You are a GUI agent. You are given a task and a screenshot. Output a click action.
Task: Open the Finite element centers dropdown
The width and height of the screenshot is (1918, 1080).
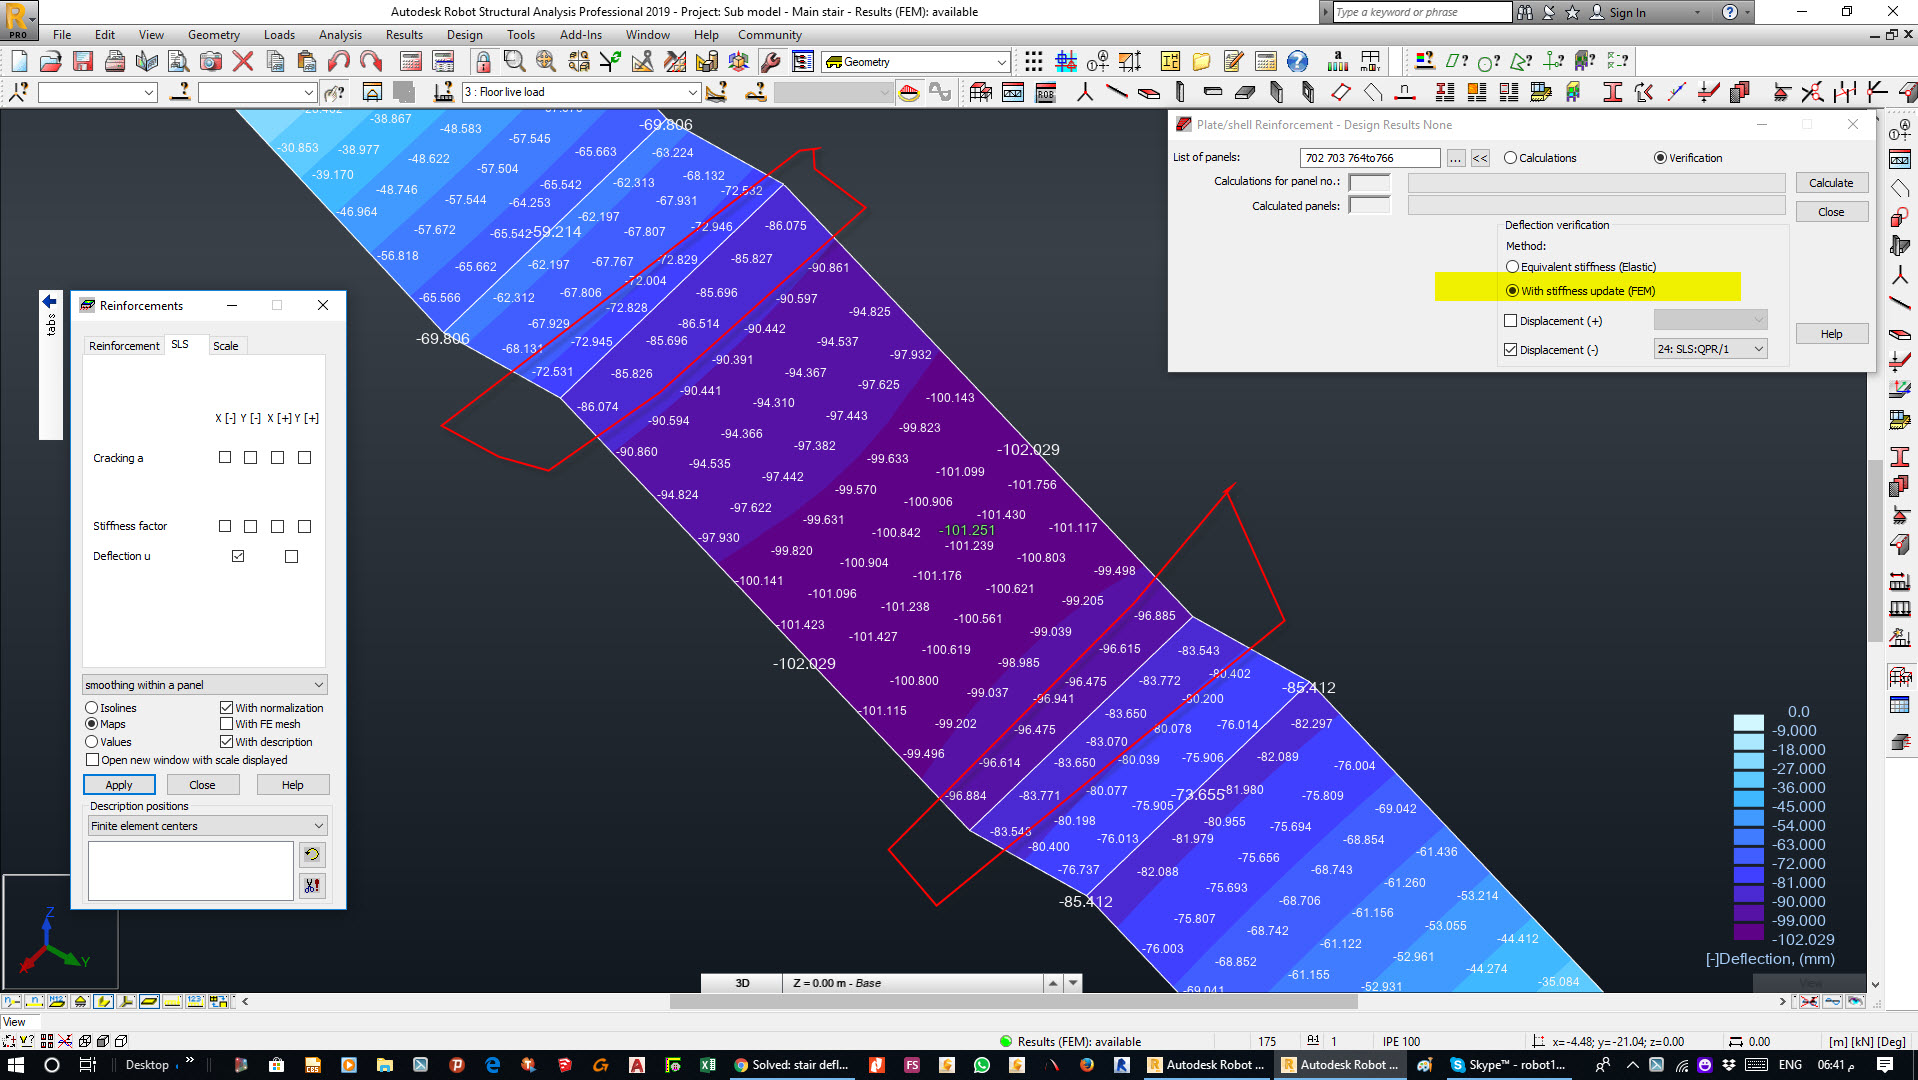[317, 825]
